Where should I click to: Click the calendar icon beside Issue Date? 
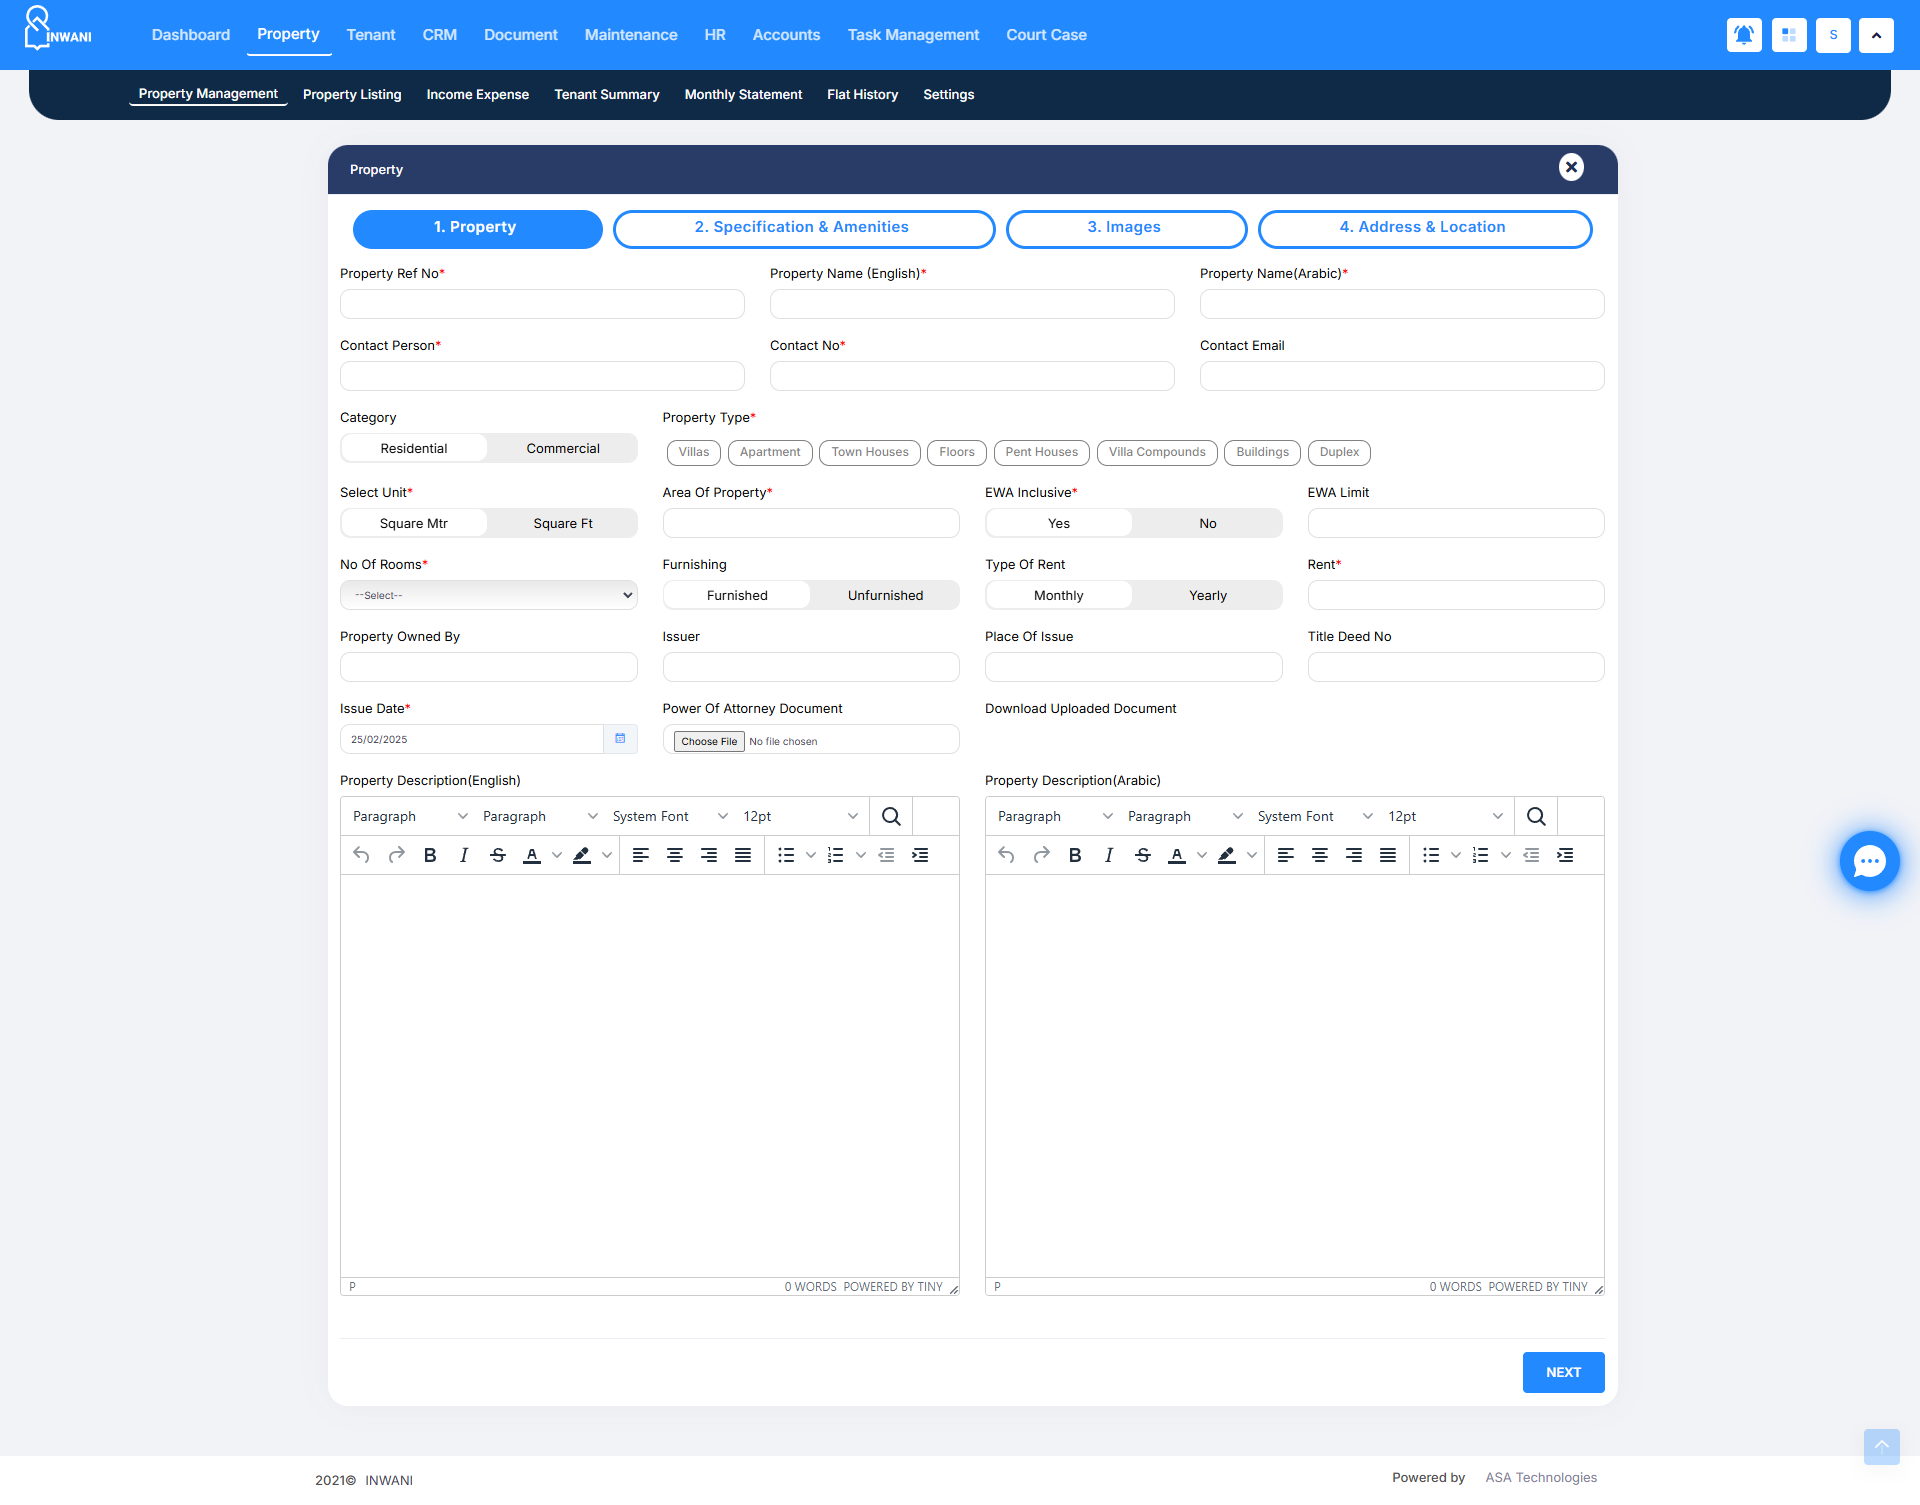point(620,739)
